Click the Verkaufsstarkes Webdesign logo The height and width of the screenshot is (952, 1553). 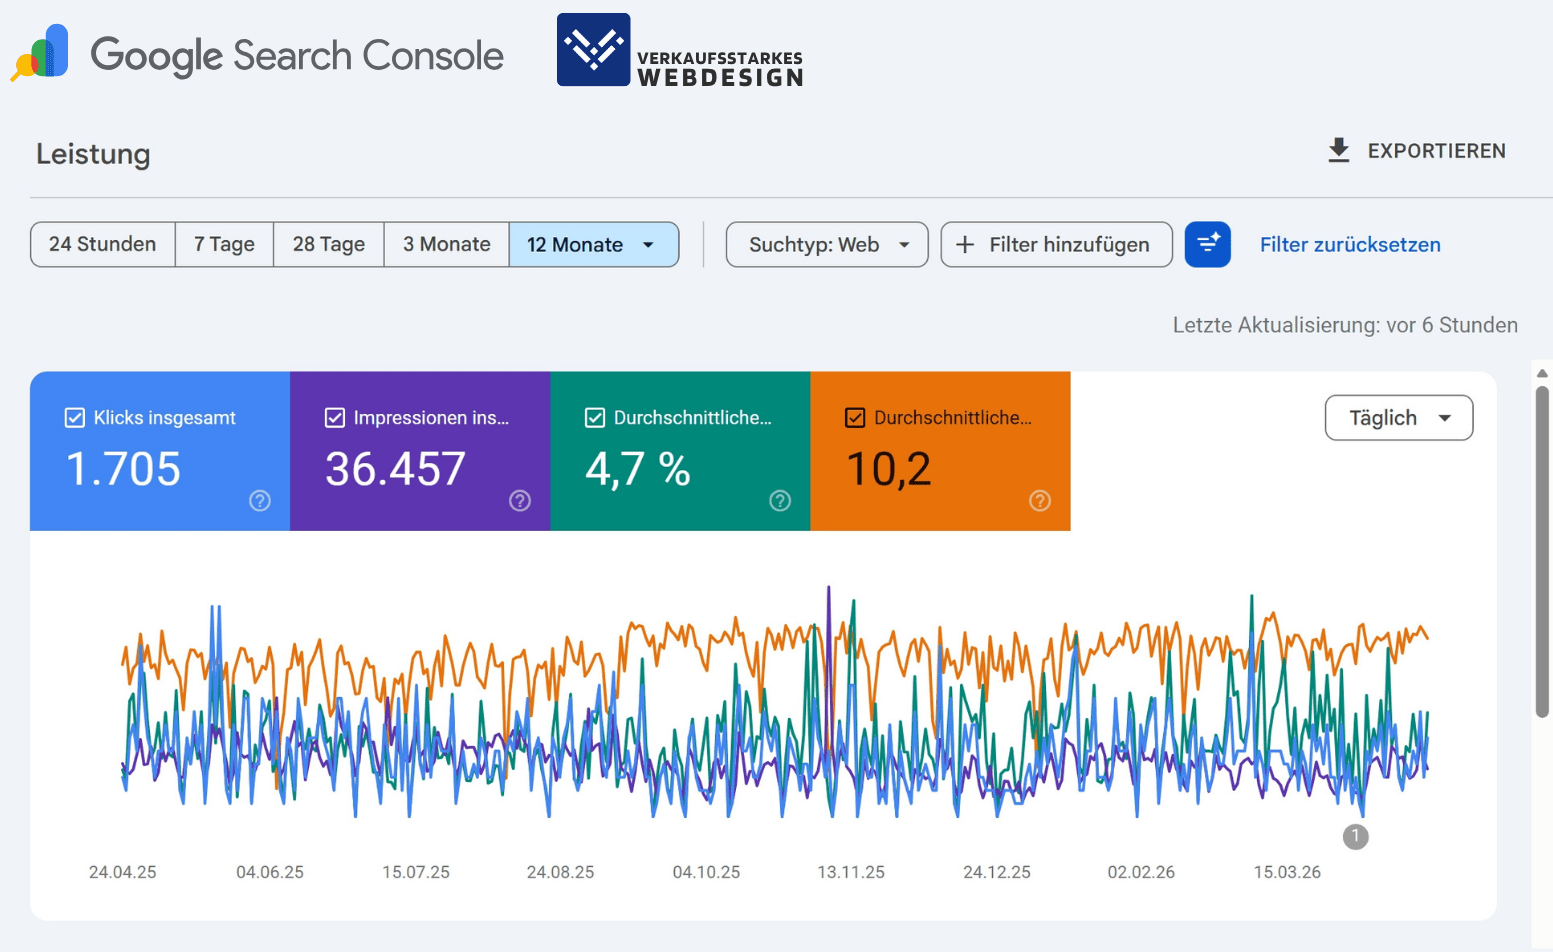click(x=593, y=49)
